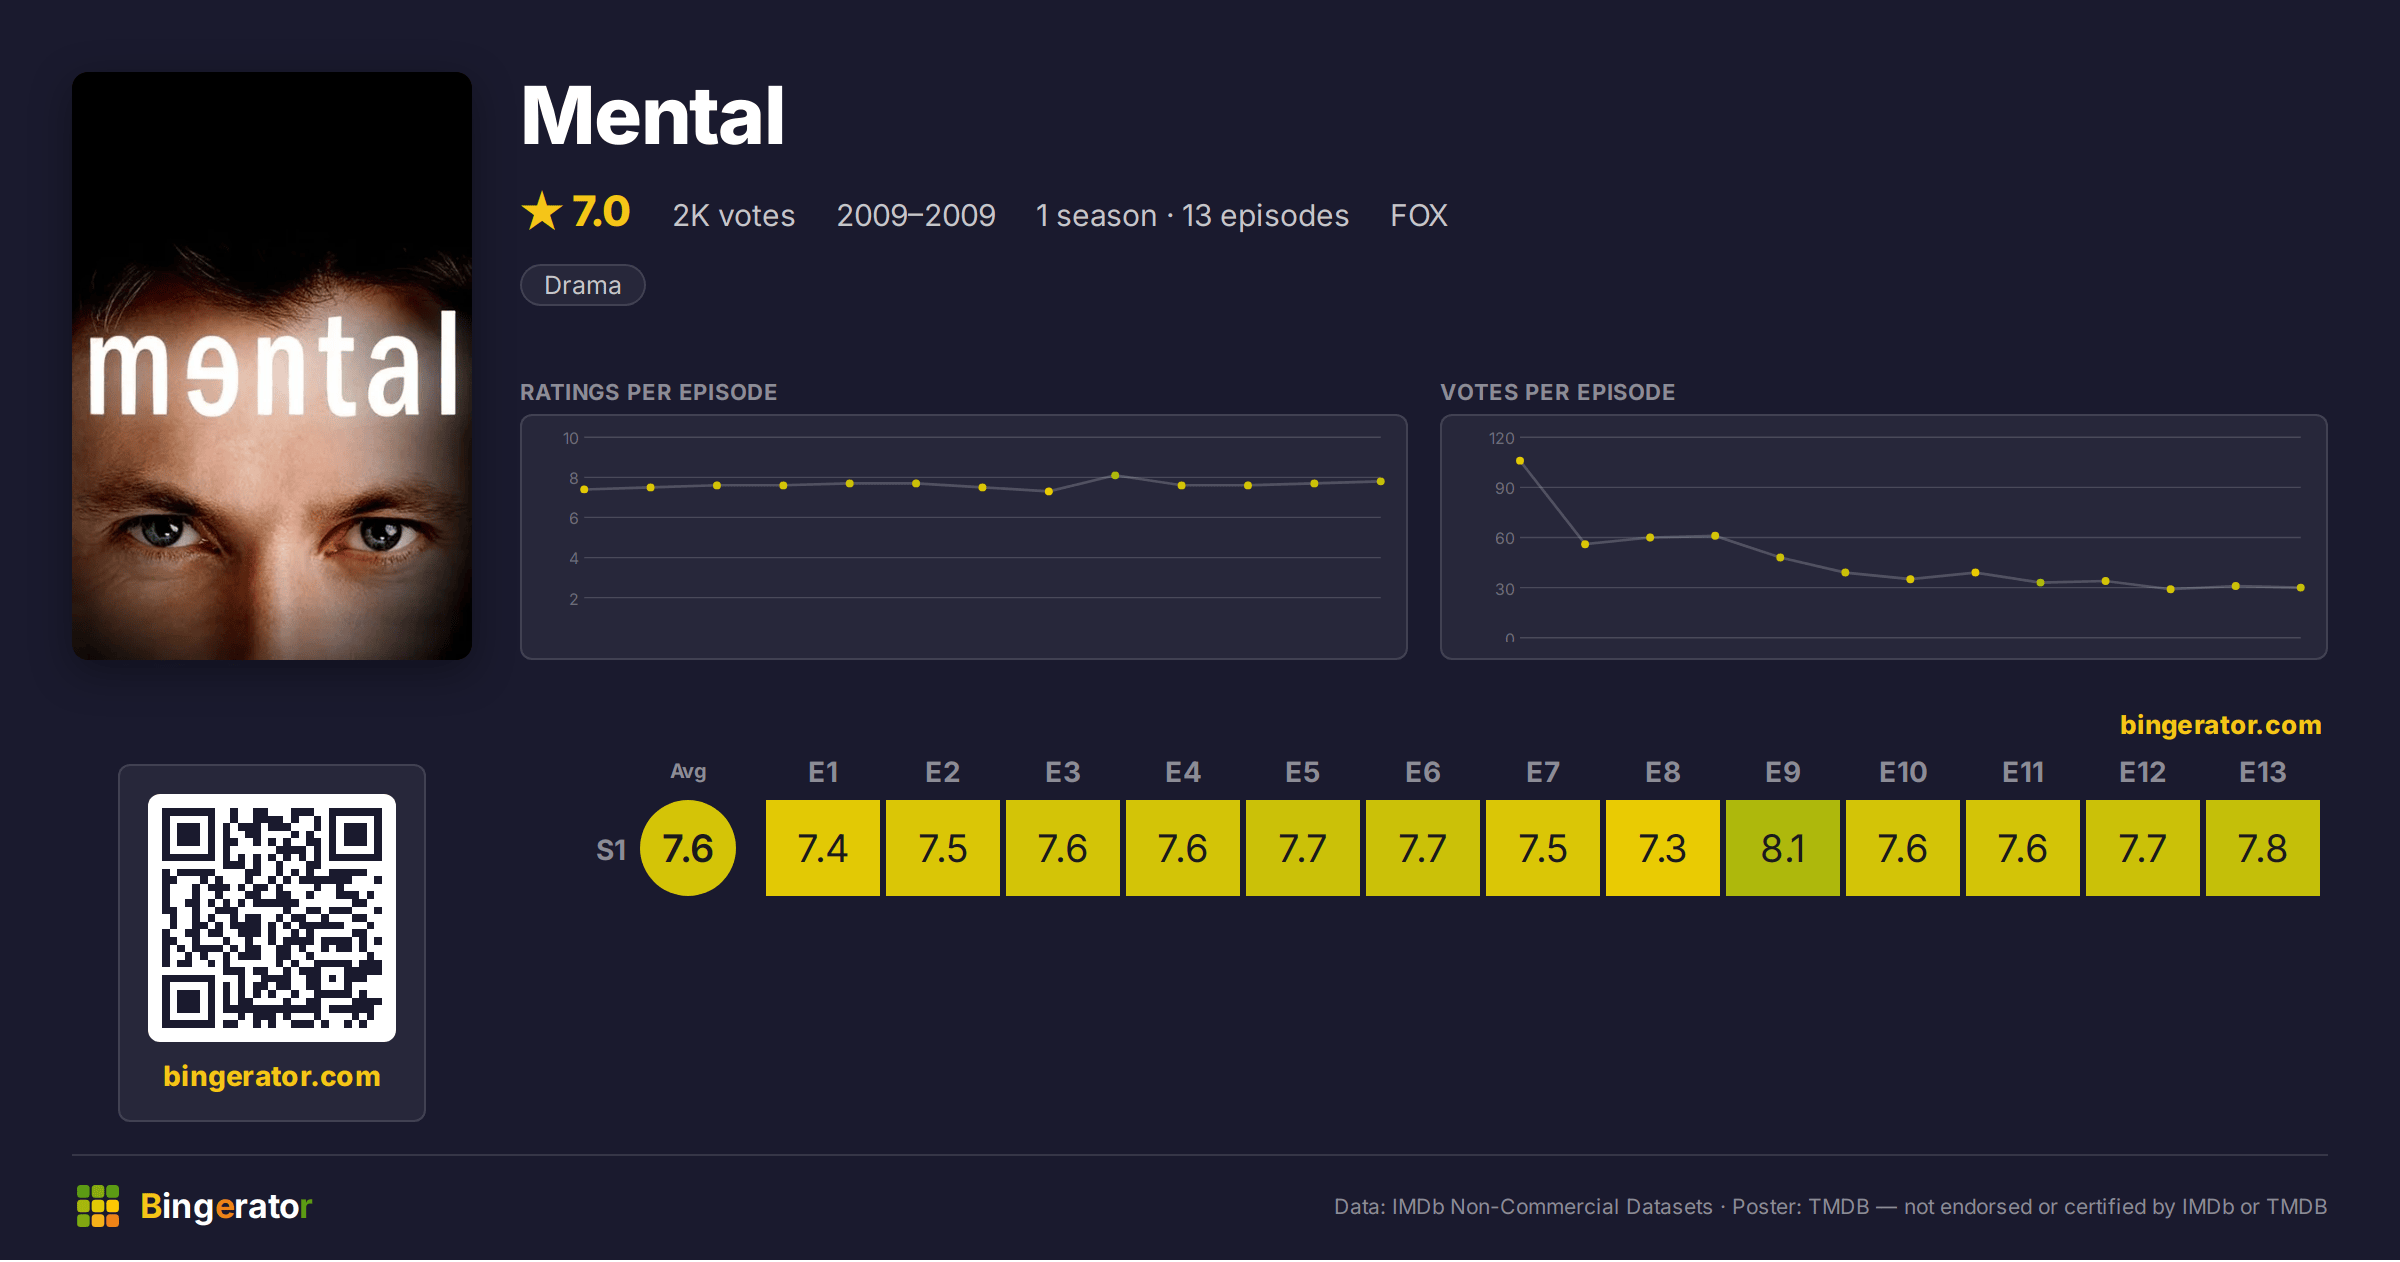Open bingerator.com link under QR code
The image size is (2400, 1262).
272,1076
